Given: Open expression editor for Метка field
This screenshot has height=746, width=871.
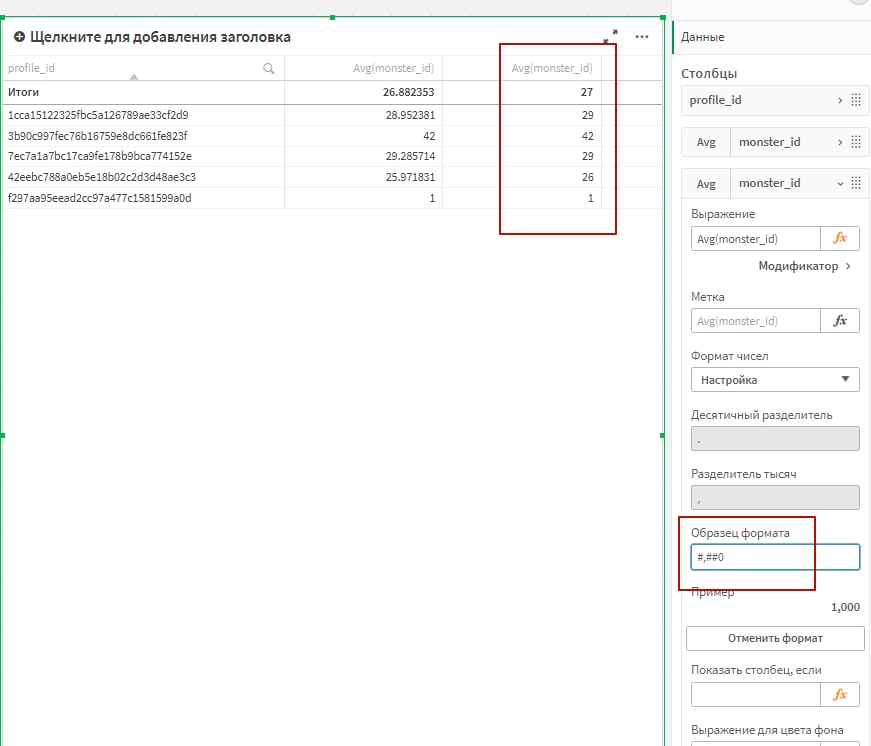Looking at the screenshot, I should 840,321.
